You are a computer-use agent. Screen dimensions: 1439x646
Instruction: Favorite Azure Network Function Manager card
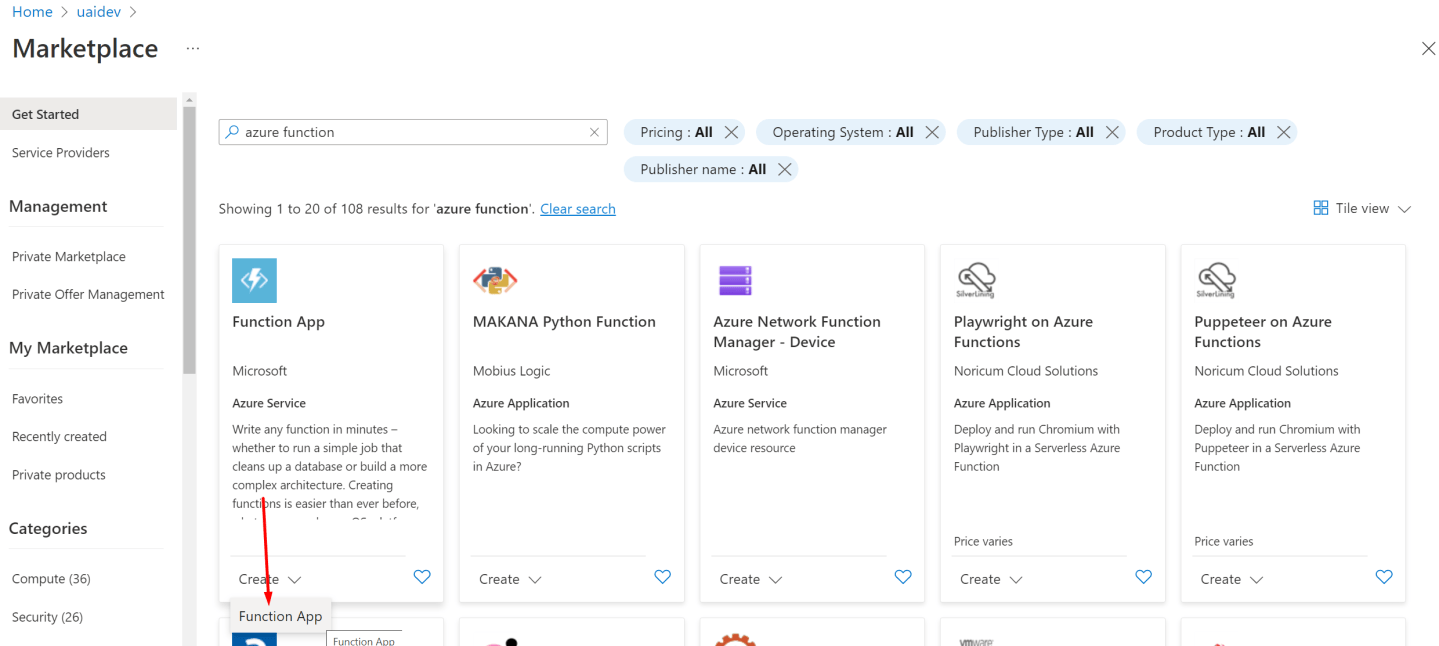point(903,577)
